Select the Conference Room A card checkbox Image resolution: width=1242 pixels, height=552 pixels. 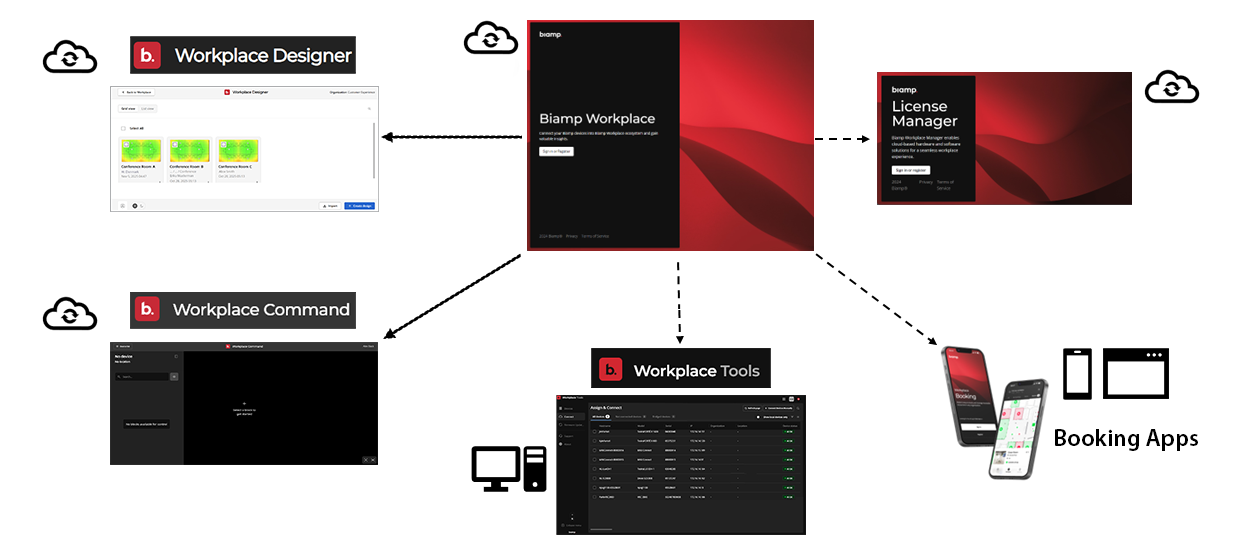point(126,144)
